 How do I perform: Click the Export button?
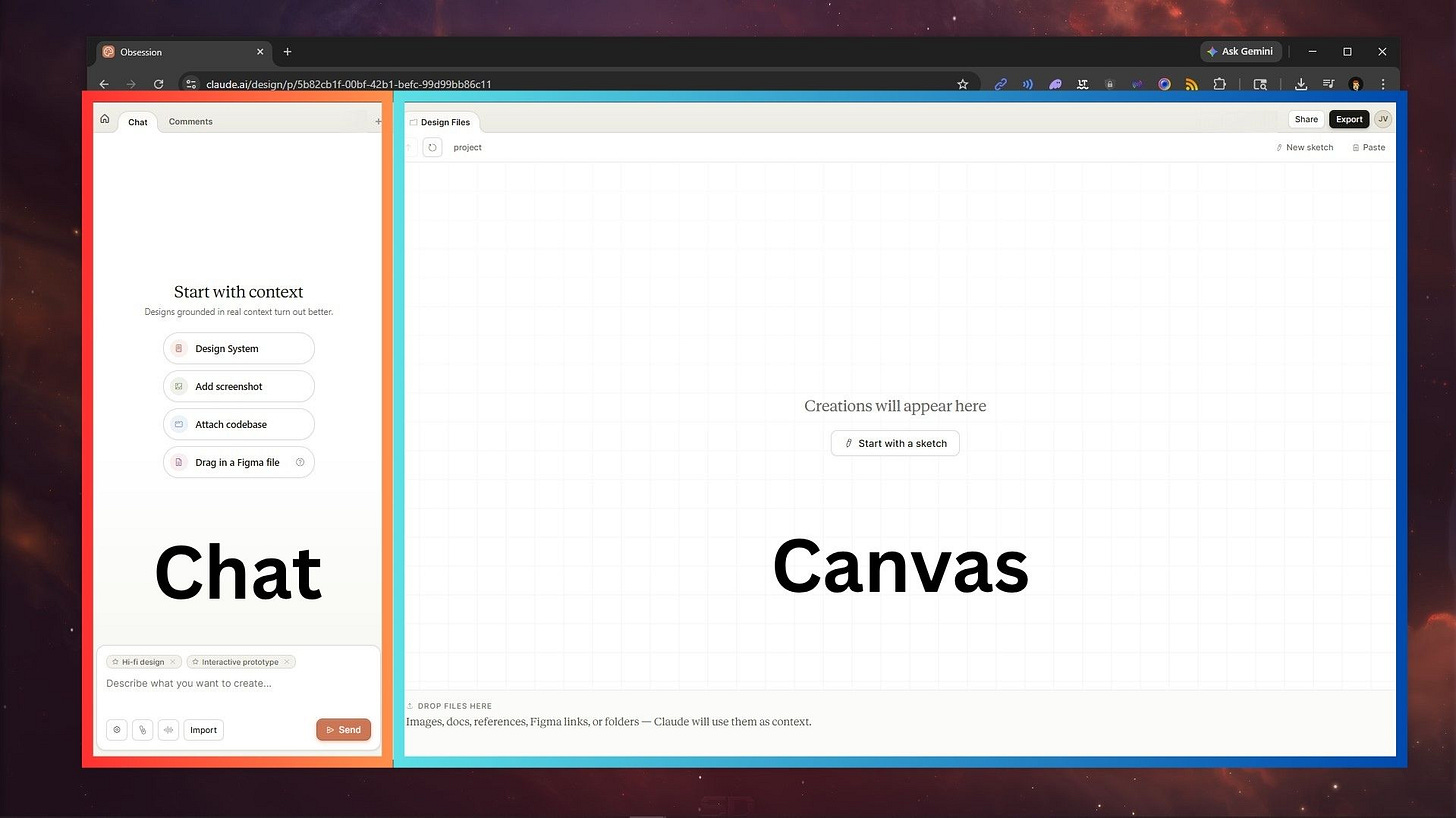tap(1349, 119)
